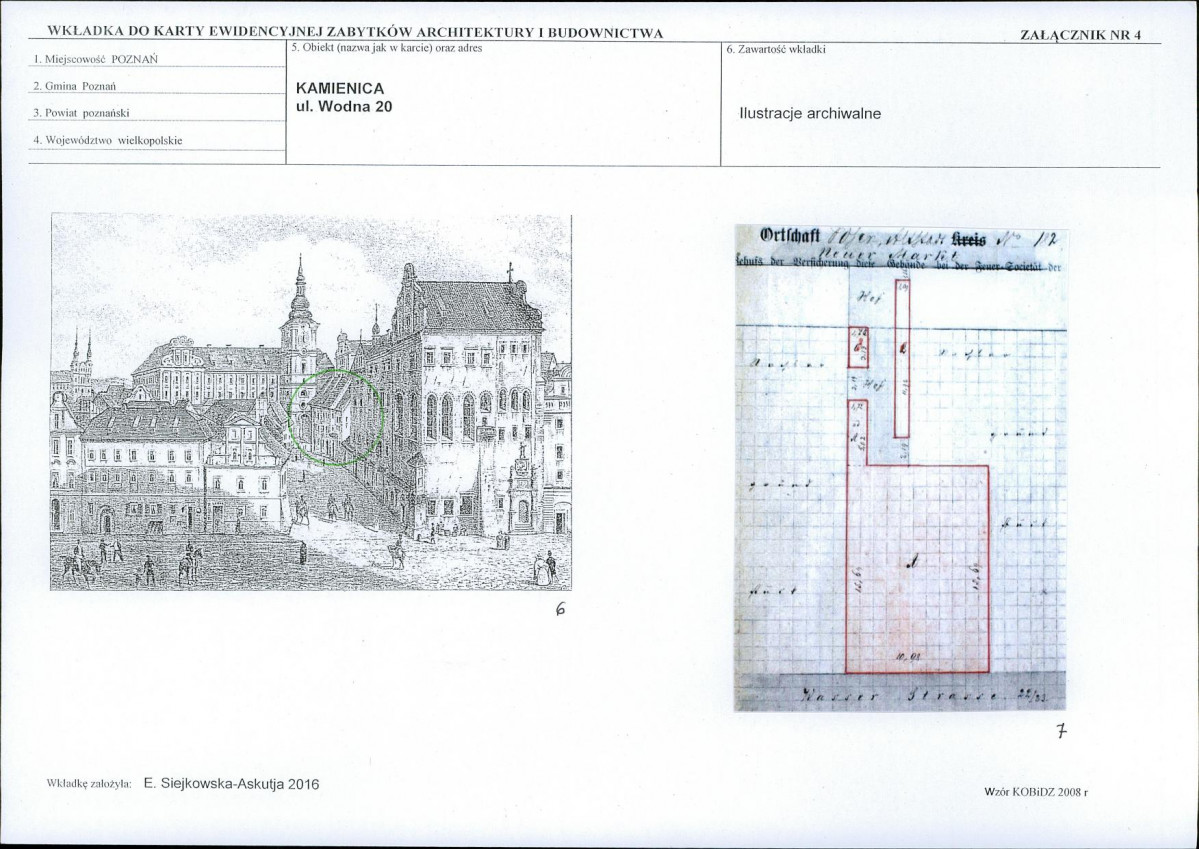Image resolution: width=1199 pixels, height=849 pixels.
Task: Click the 'Ortschaft' heading on the plan
Action: tap(791, 236)
